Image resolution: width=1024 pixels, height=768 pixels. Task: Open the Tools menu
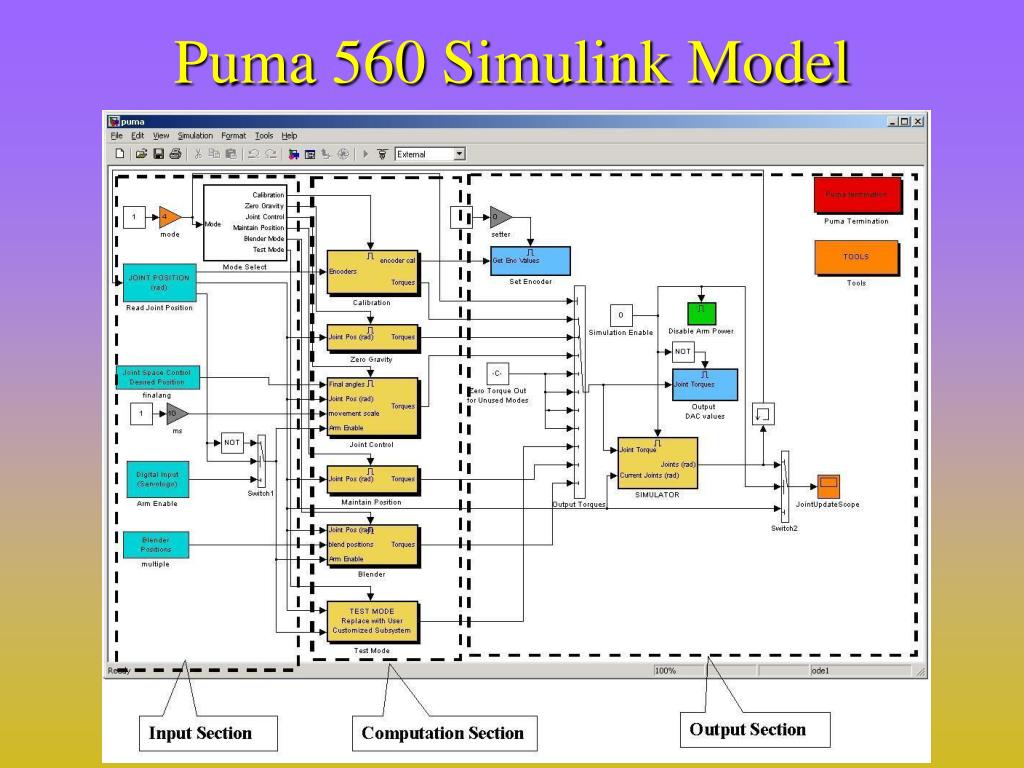pyautogui.click(x=264, y=136)
